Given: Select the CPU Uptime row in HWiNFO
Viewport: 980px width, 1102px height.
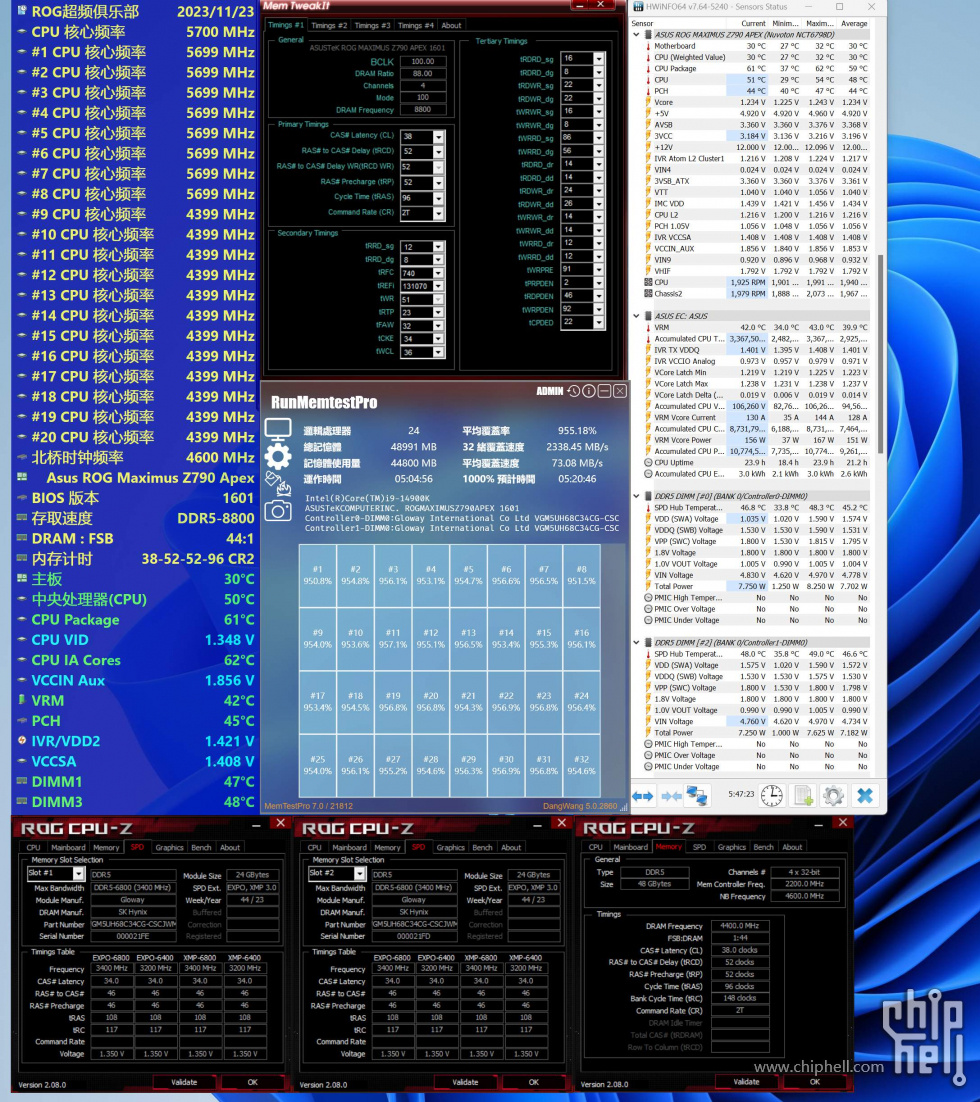Looking at the screenshot, I should (x=756, y=462).
